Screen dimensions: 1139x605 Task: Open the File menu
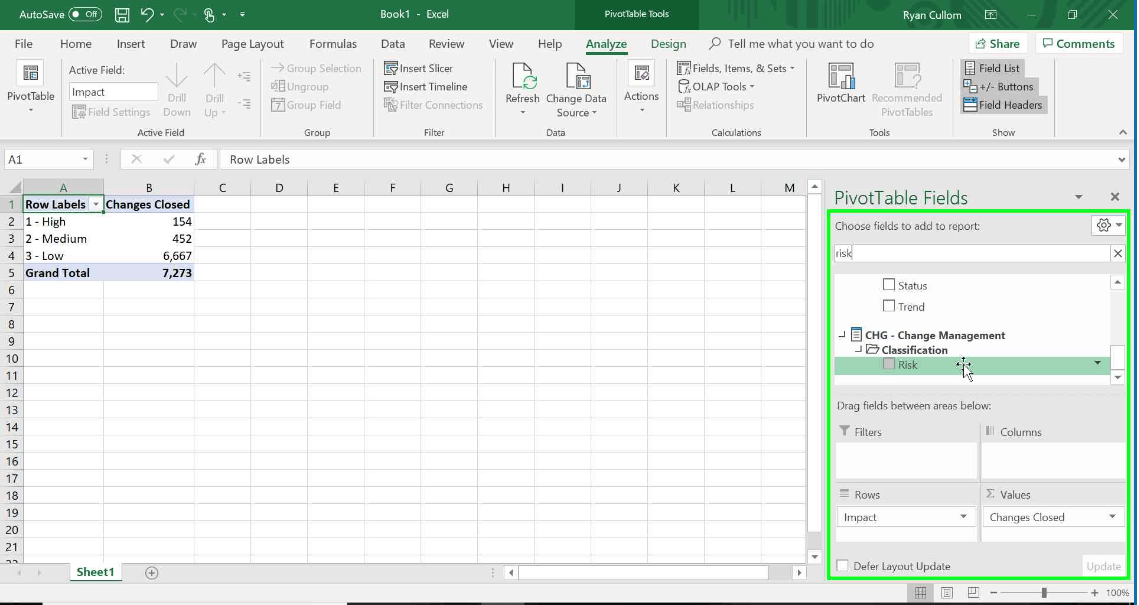23,44
